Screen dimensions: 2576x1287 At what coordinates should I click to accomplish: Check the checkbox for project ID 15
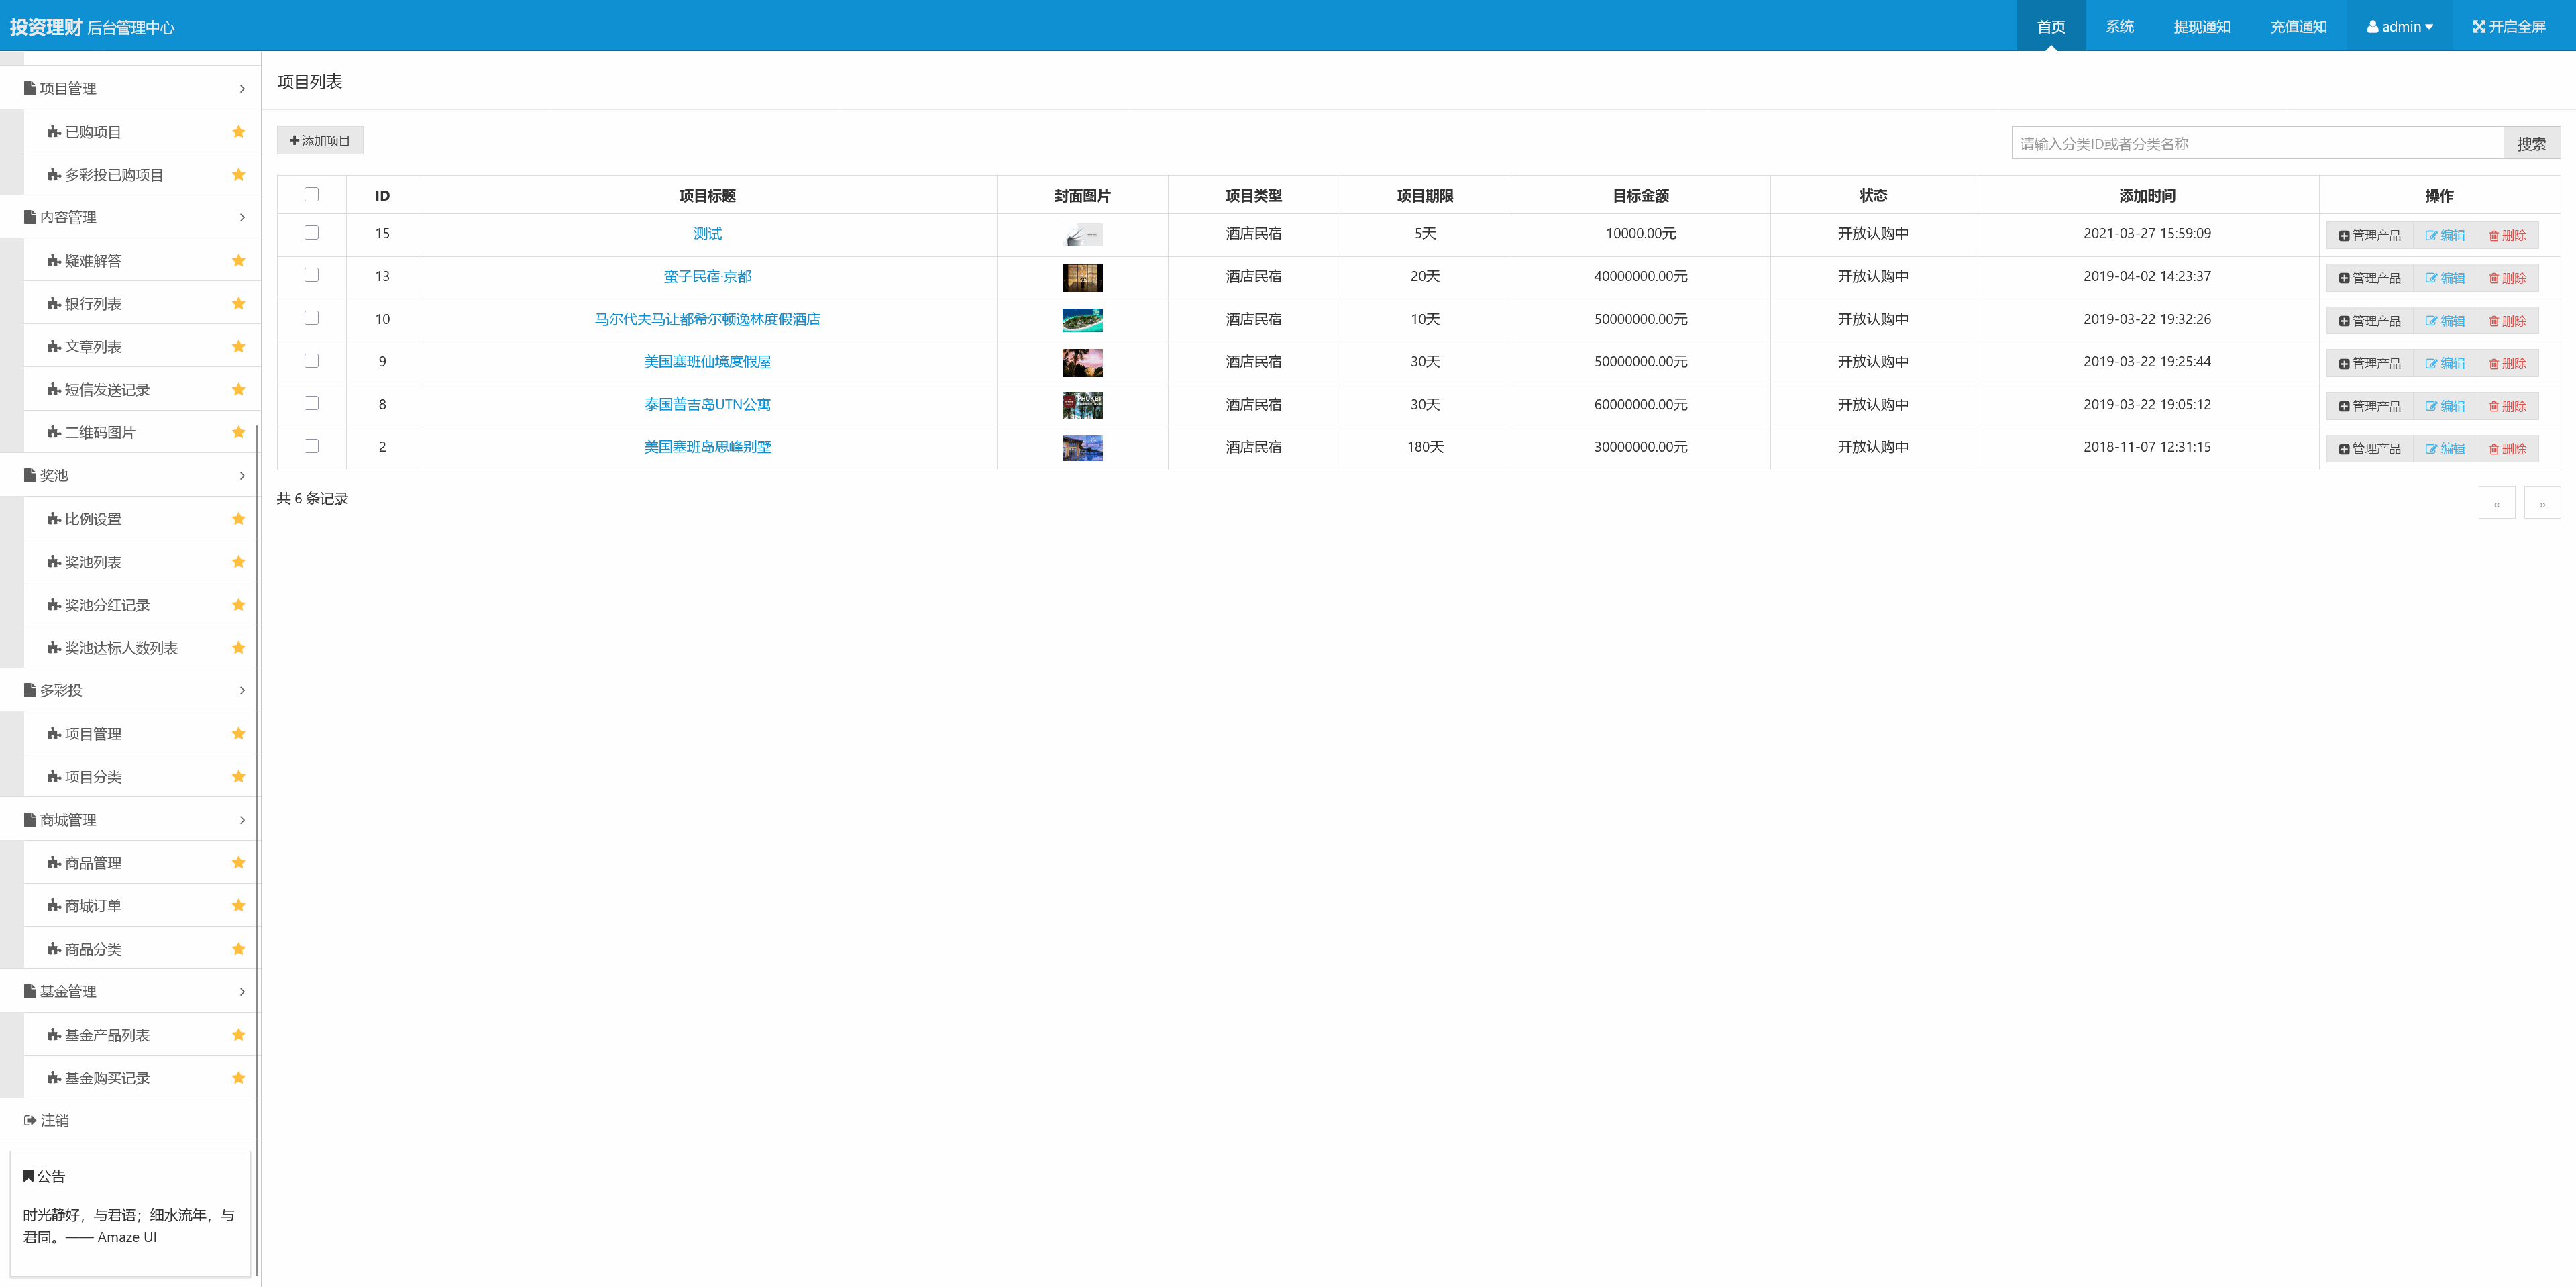[311, 233]
